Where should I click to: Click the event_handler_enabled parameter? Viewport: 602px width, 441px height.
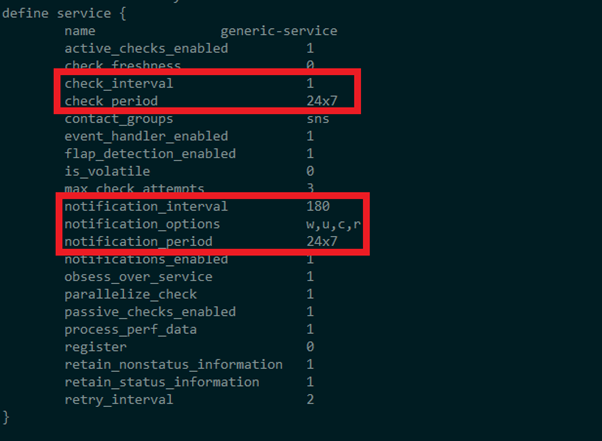[146, 136]
